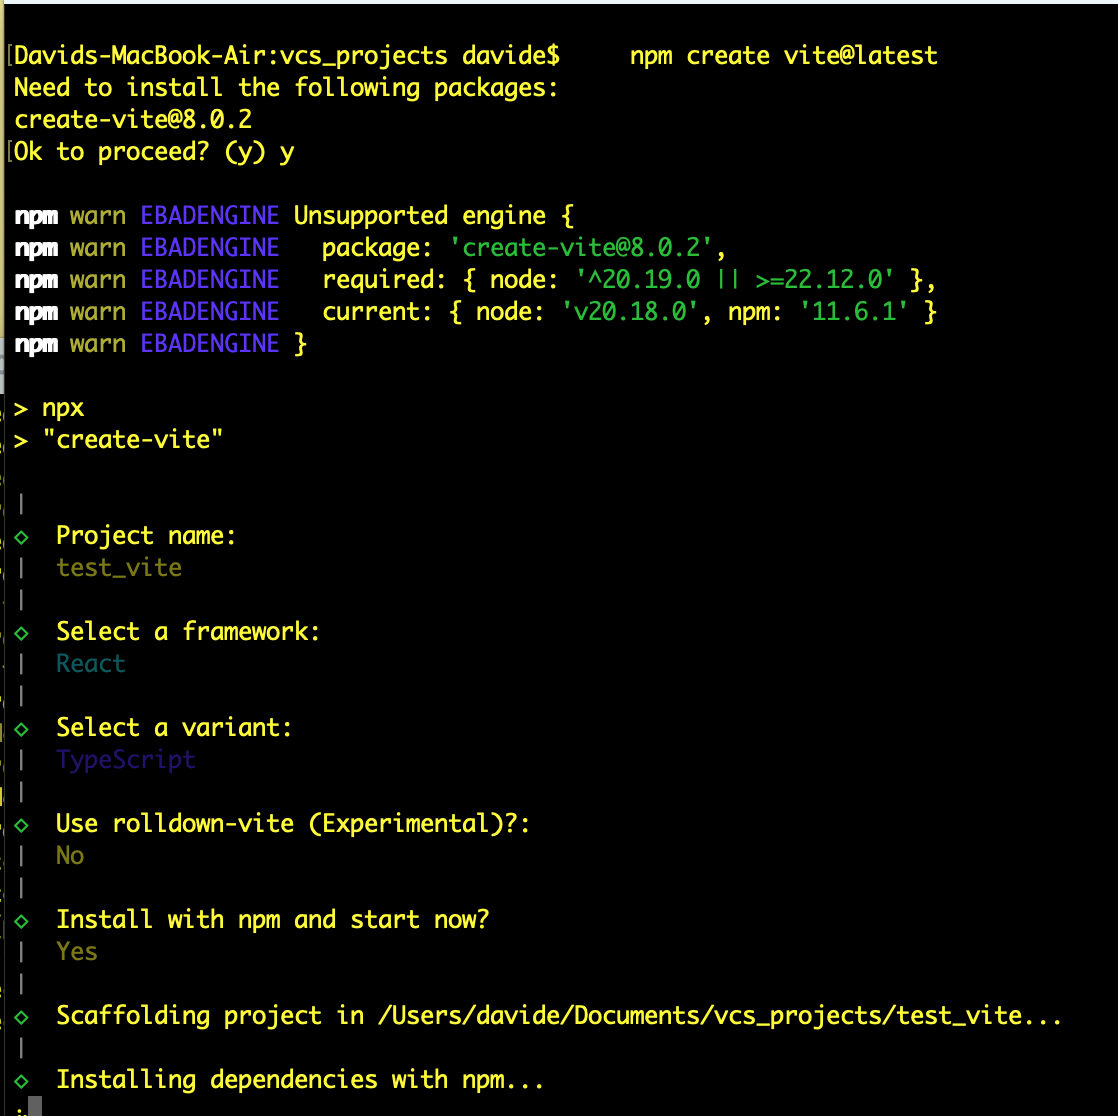
Task: Click the diamond beside Installing dependencies line
Action: coord(21,1081)
